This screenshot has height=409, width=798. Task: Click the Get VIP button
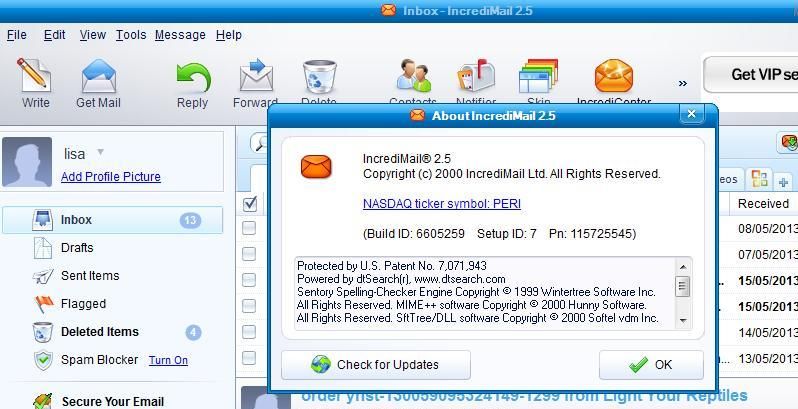pyautogui.click(x=751, y=75)
